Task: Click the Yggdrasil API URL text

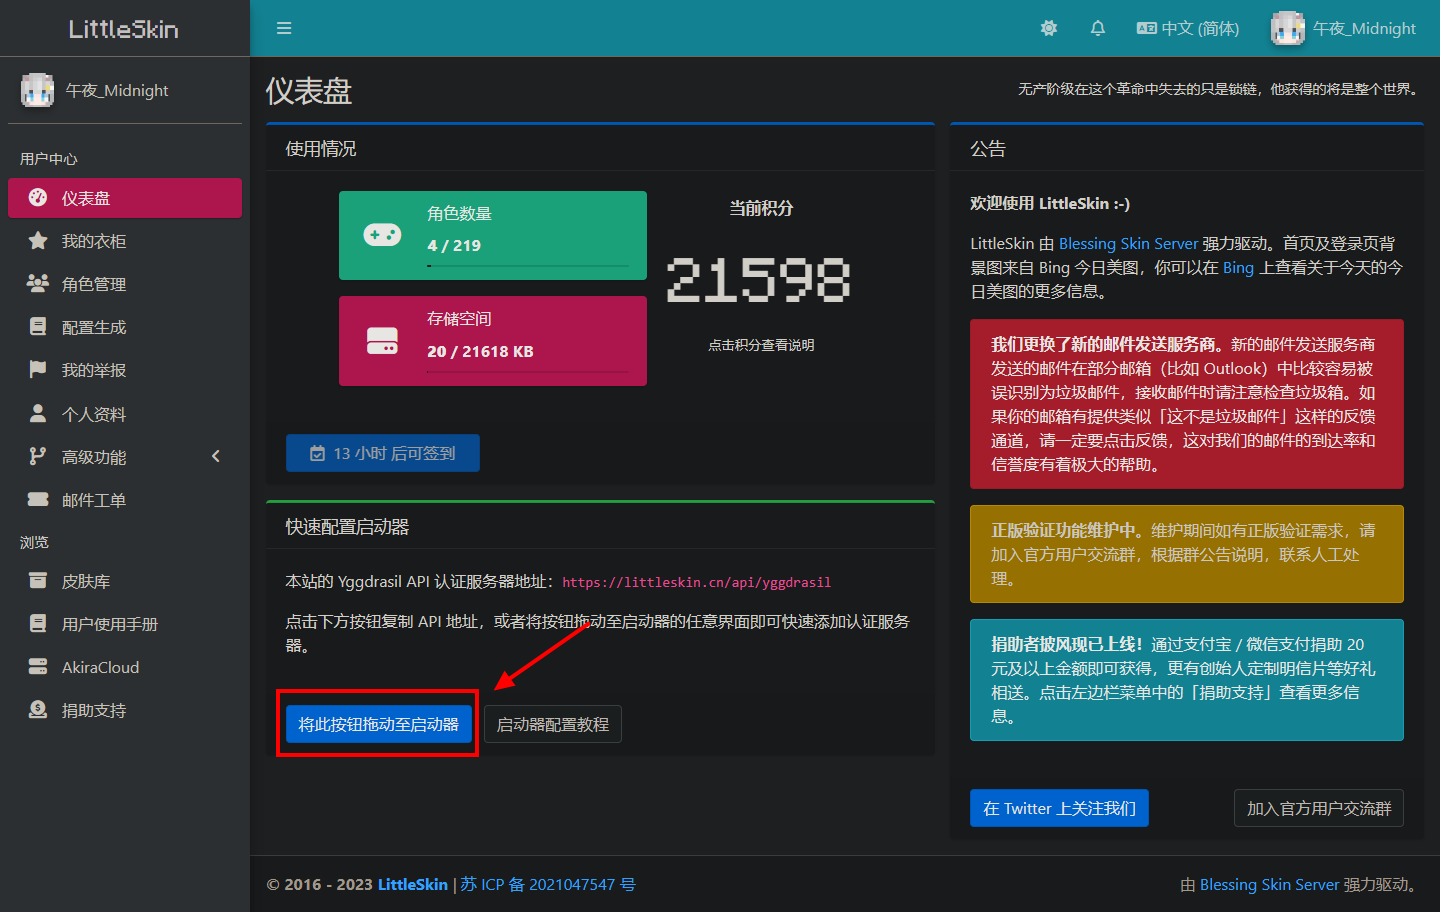Action: pyautogui.click(x=696, y=582)
